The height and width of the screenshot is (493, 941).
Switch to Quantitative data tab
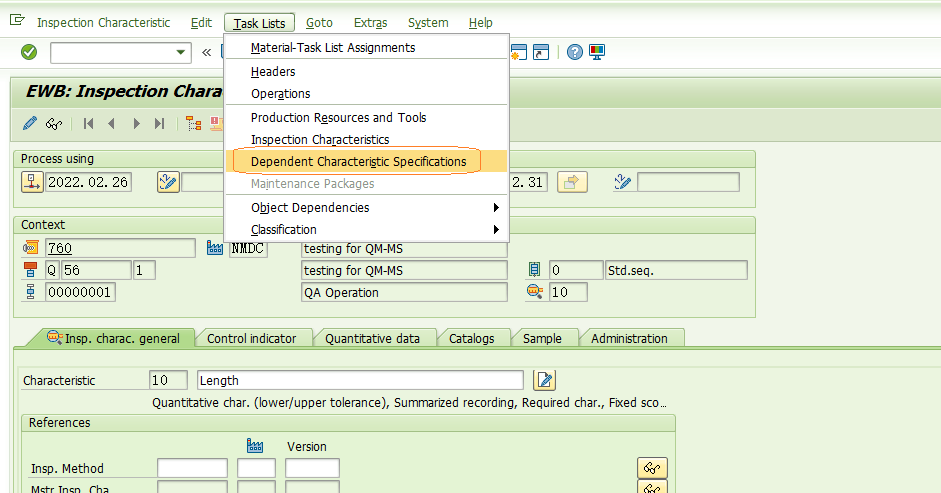pos(372,338)
